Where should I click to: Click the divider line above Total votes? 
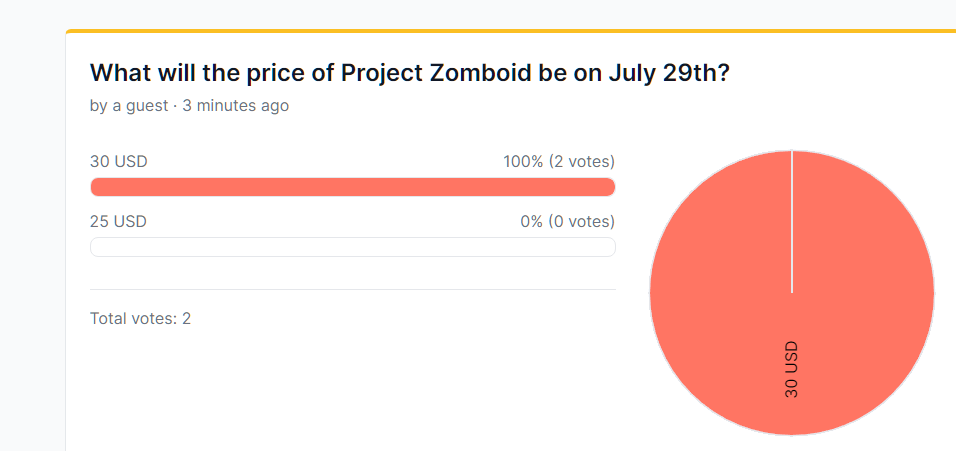pyautogui.click(x=352, y=289)
